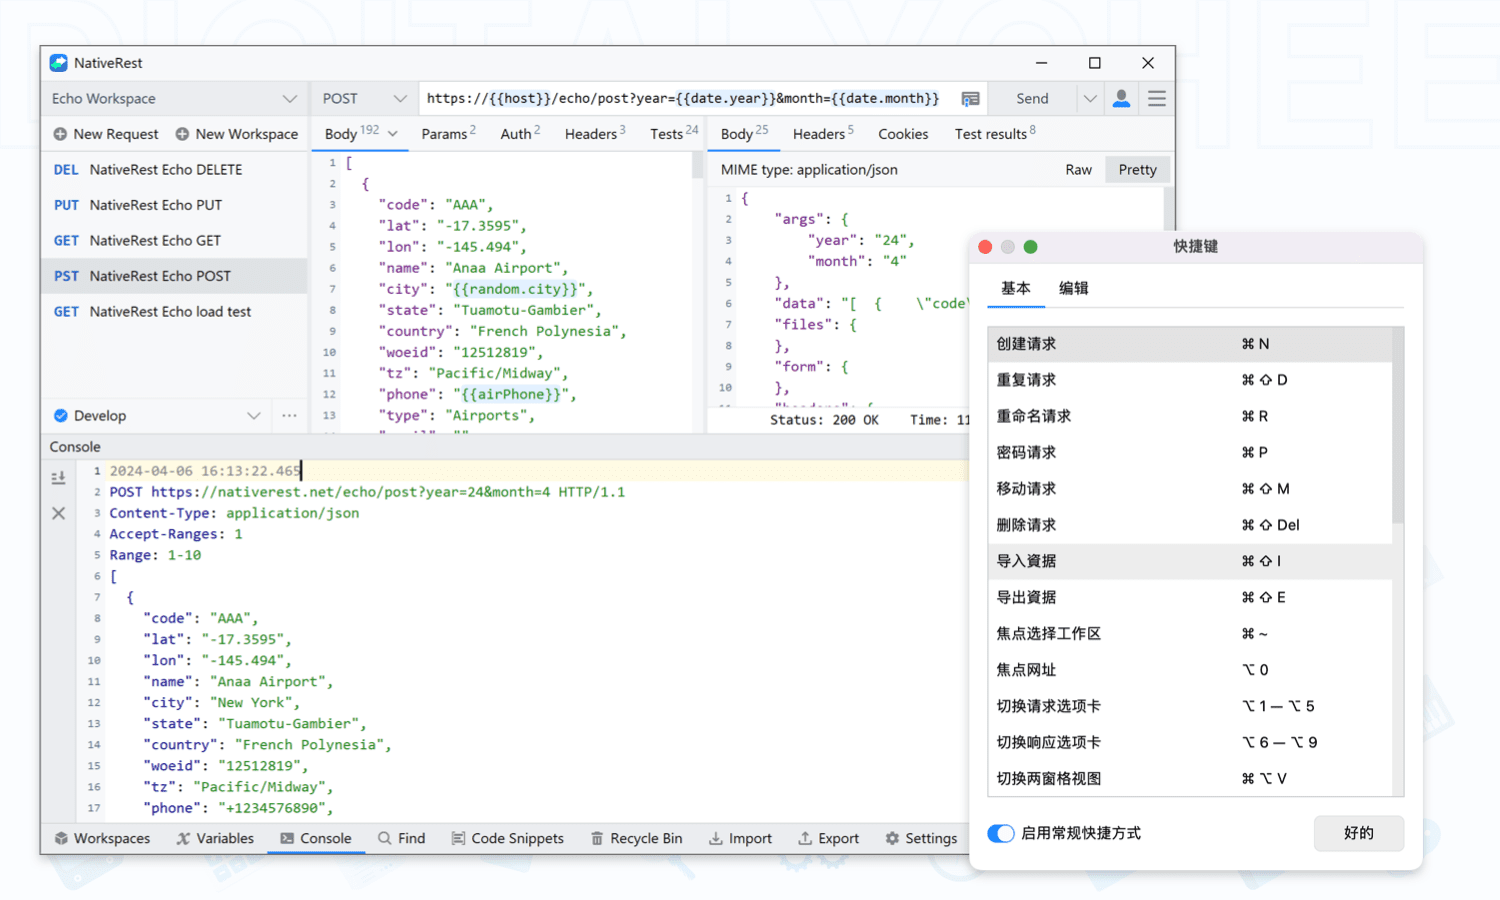Click the 好的 button

pos(1358,833)
